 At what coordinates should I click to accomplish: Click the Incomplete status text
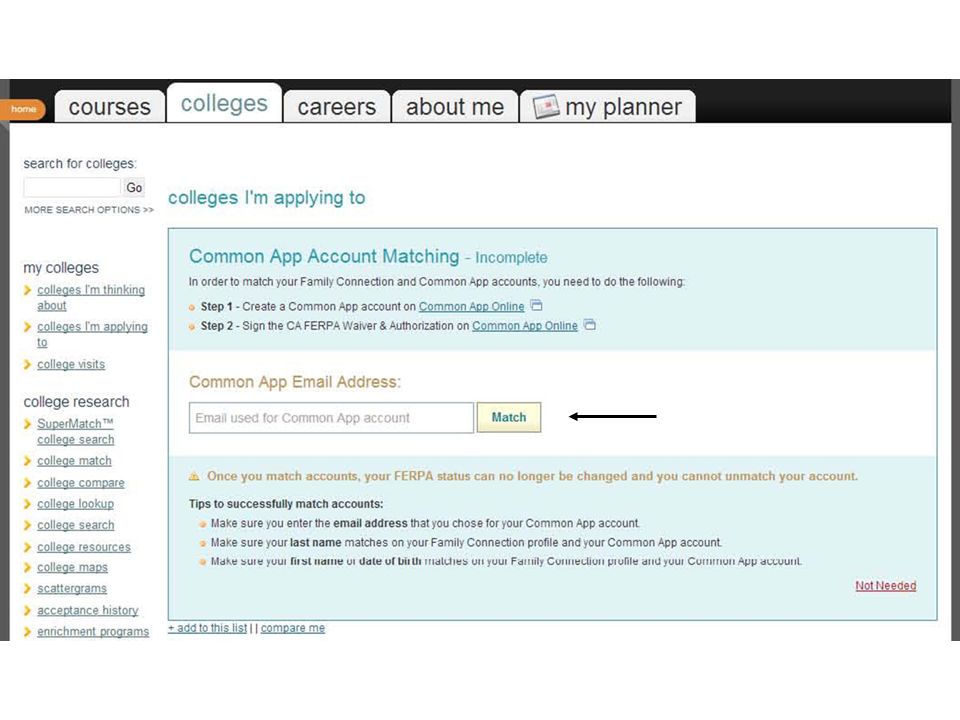(x=511, y=258)
